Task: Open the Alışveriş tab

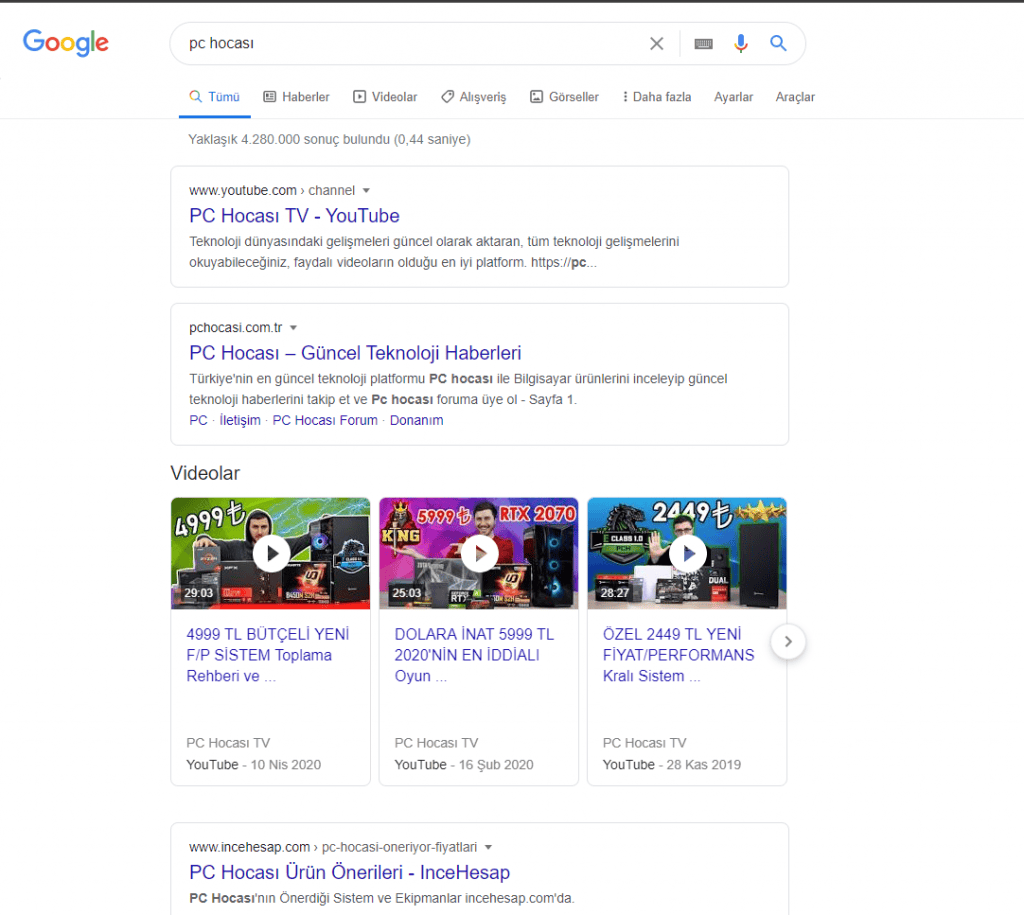Action: [473, 97]
